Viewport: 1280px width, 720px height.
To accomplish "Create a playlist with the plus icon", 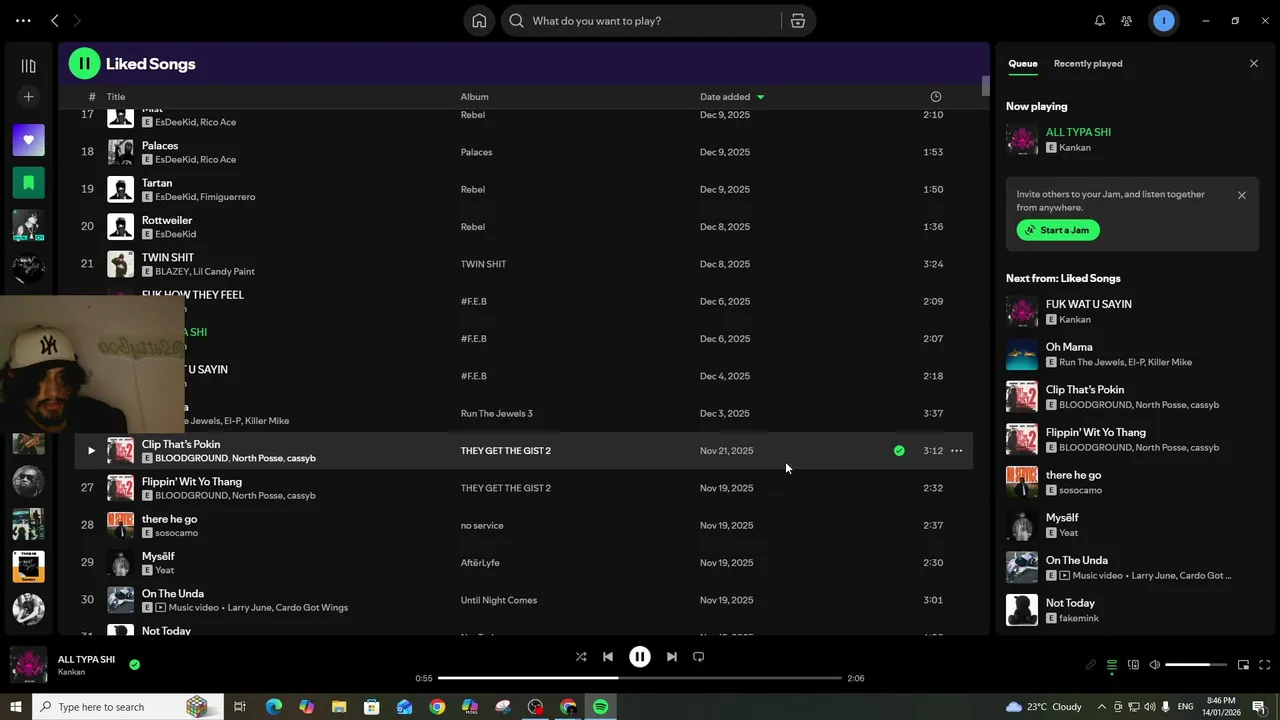I will click(28, 97).
